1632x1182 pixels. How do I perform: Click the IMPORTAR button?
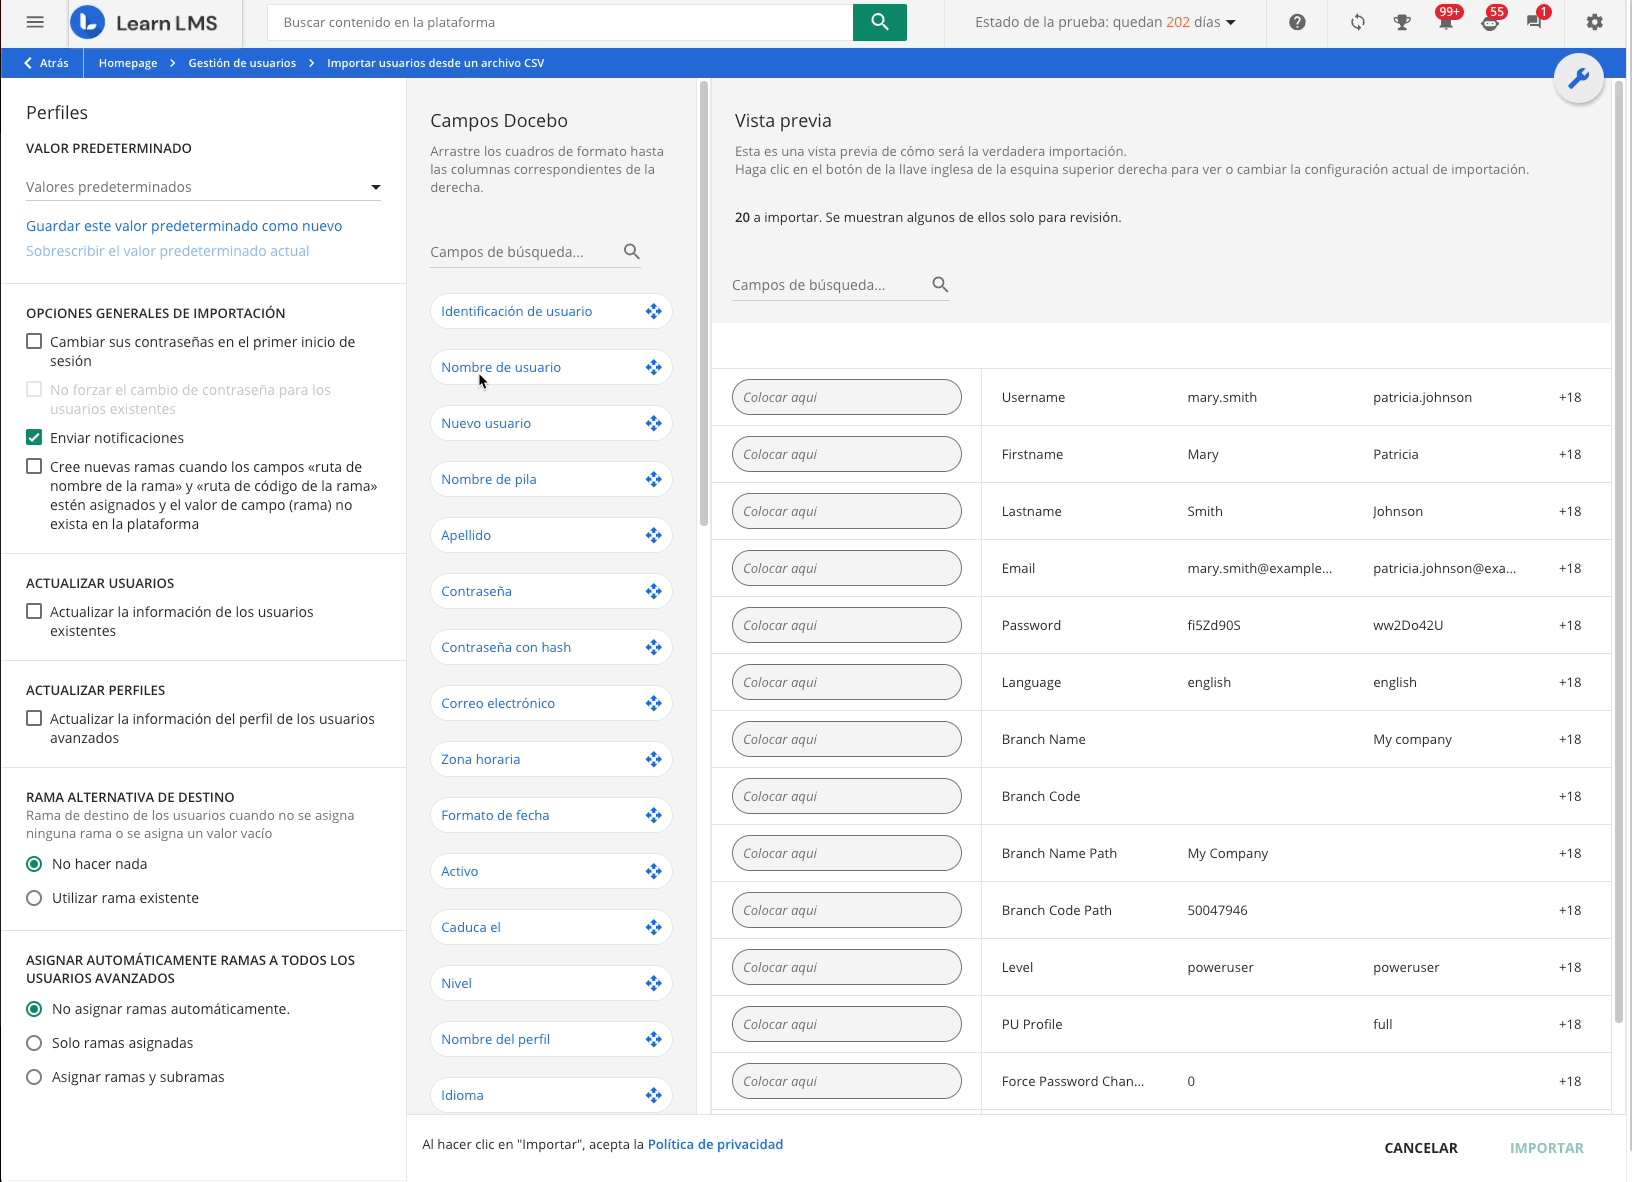[x=1547, y=1148]
